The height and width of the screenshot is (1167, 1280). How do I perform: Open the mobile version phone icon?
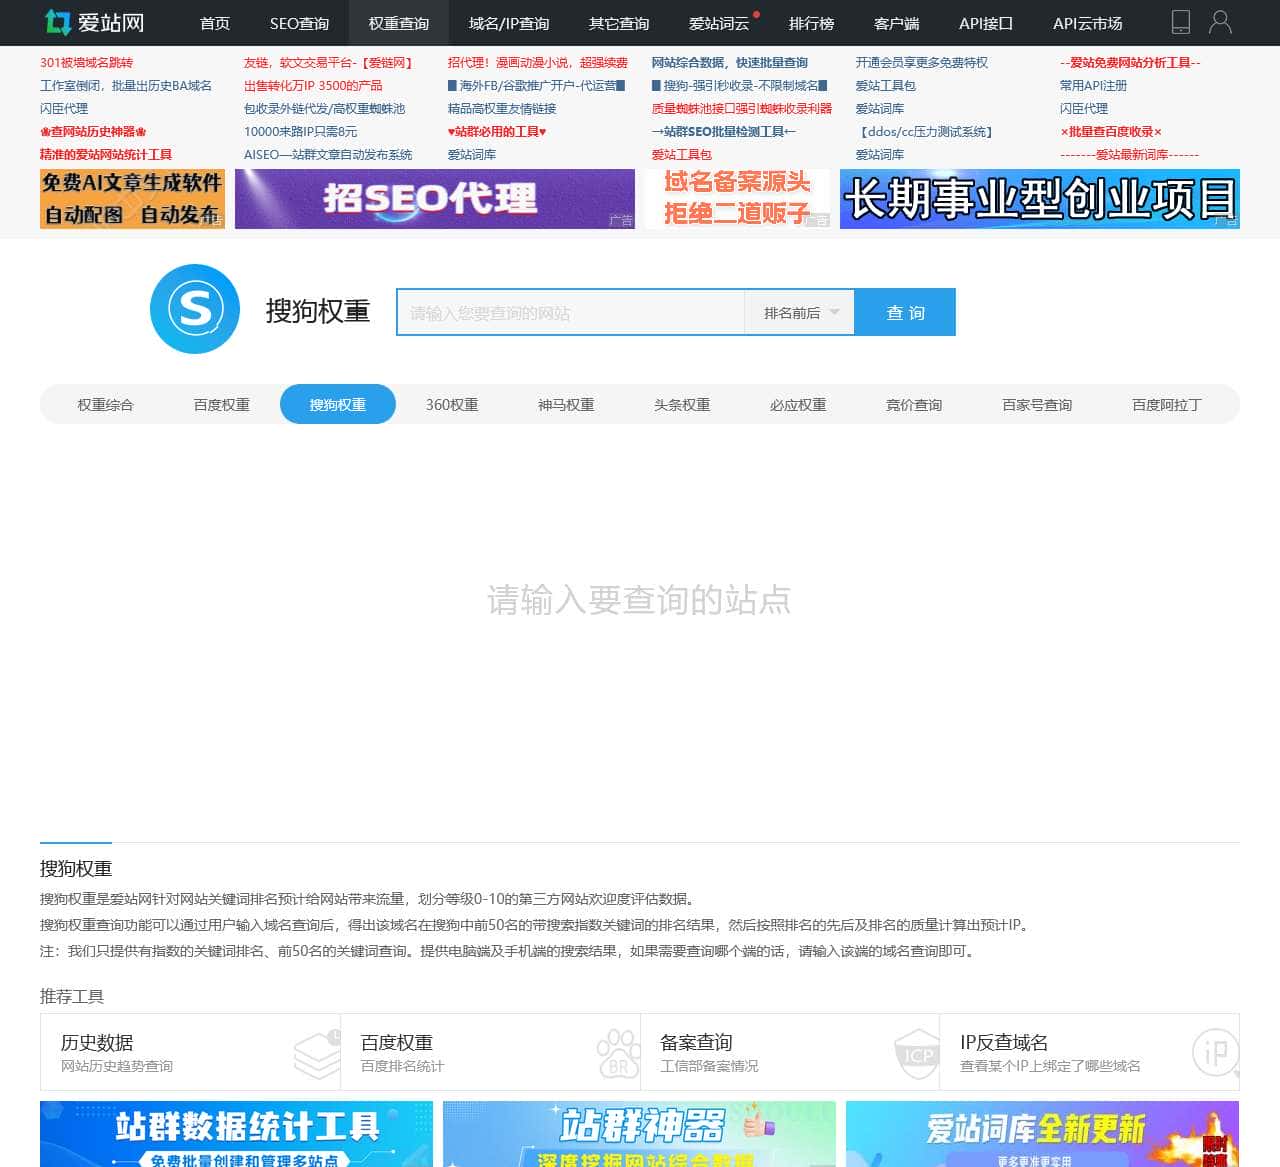(x=1181, y=22)
